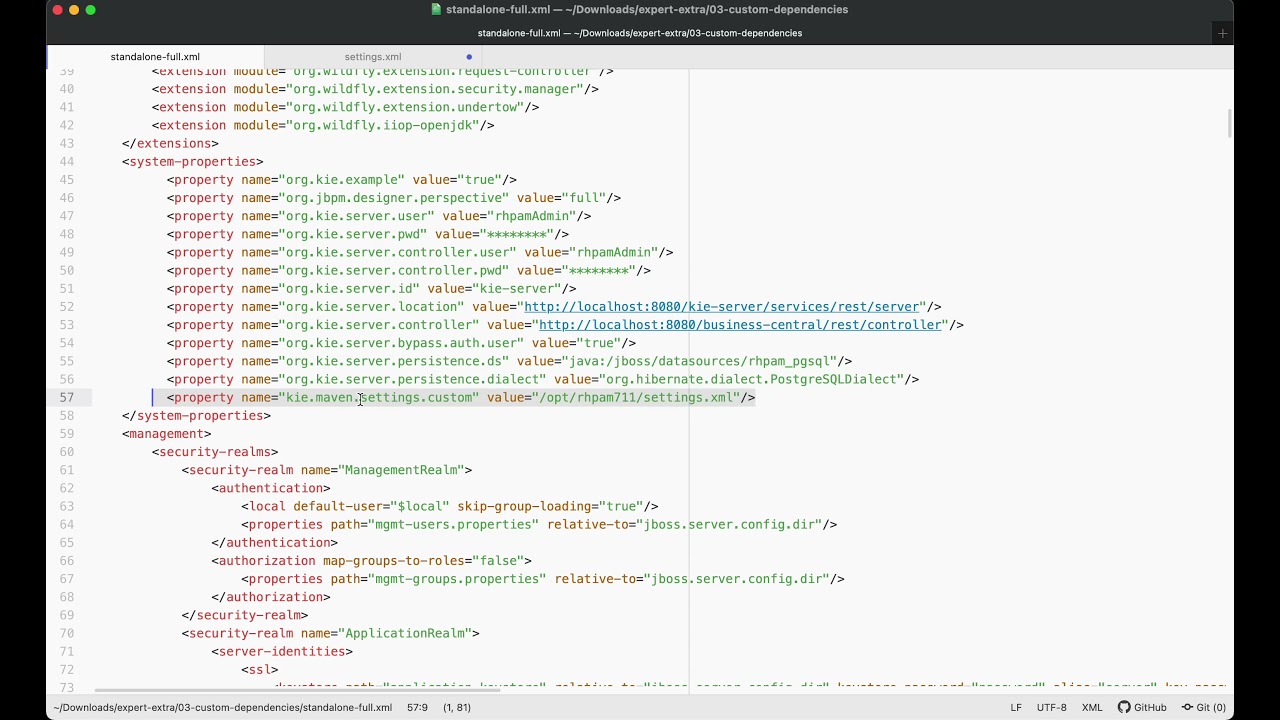Click the plus icon in the title bar
Image resolution: width=1280 pixels, height=720 pixels.
[1222, 33]
